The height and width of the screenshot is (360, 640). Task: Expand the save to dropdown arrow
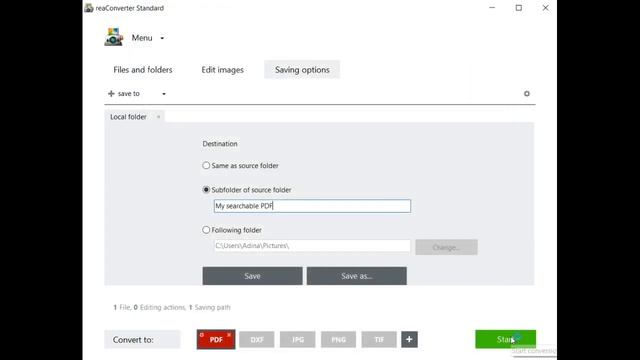(x=164, y=94)
